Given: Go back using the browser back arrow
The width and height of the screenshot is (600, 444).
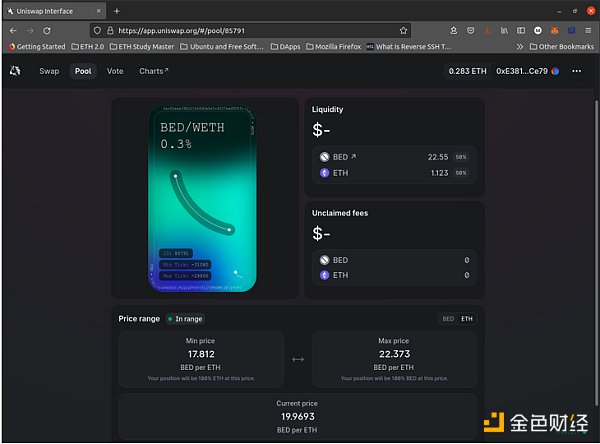Looking at the screenshot, I should 14,30.
